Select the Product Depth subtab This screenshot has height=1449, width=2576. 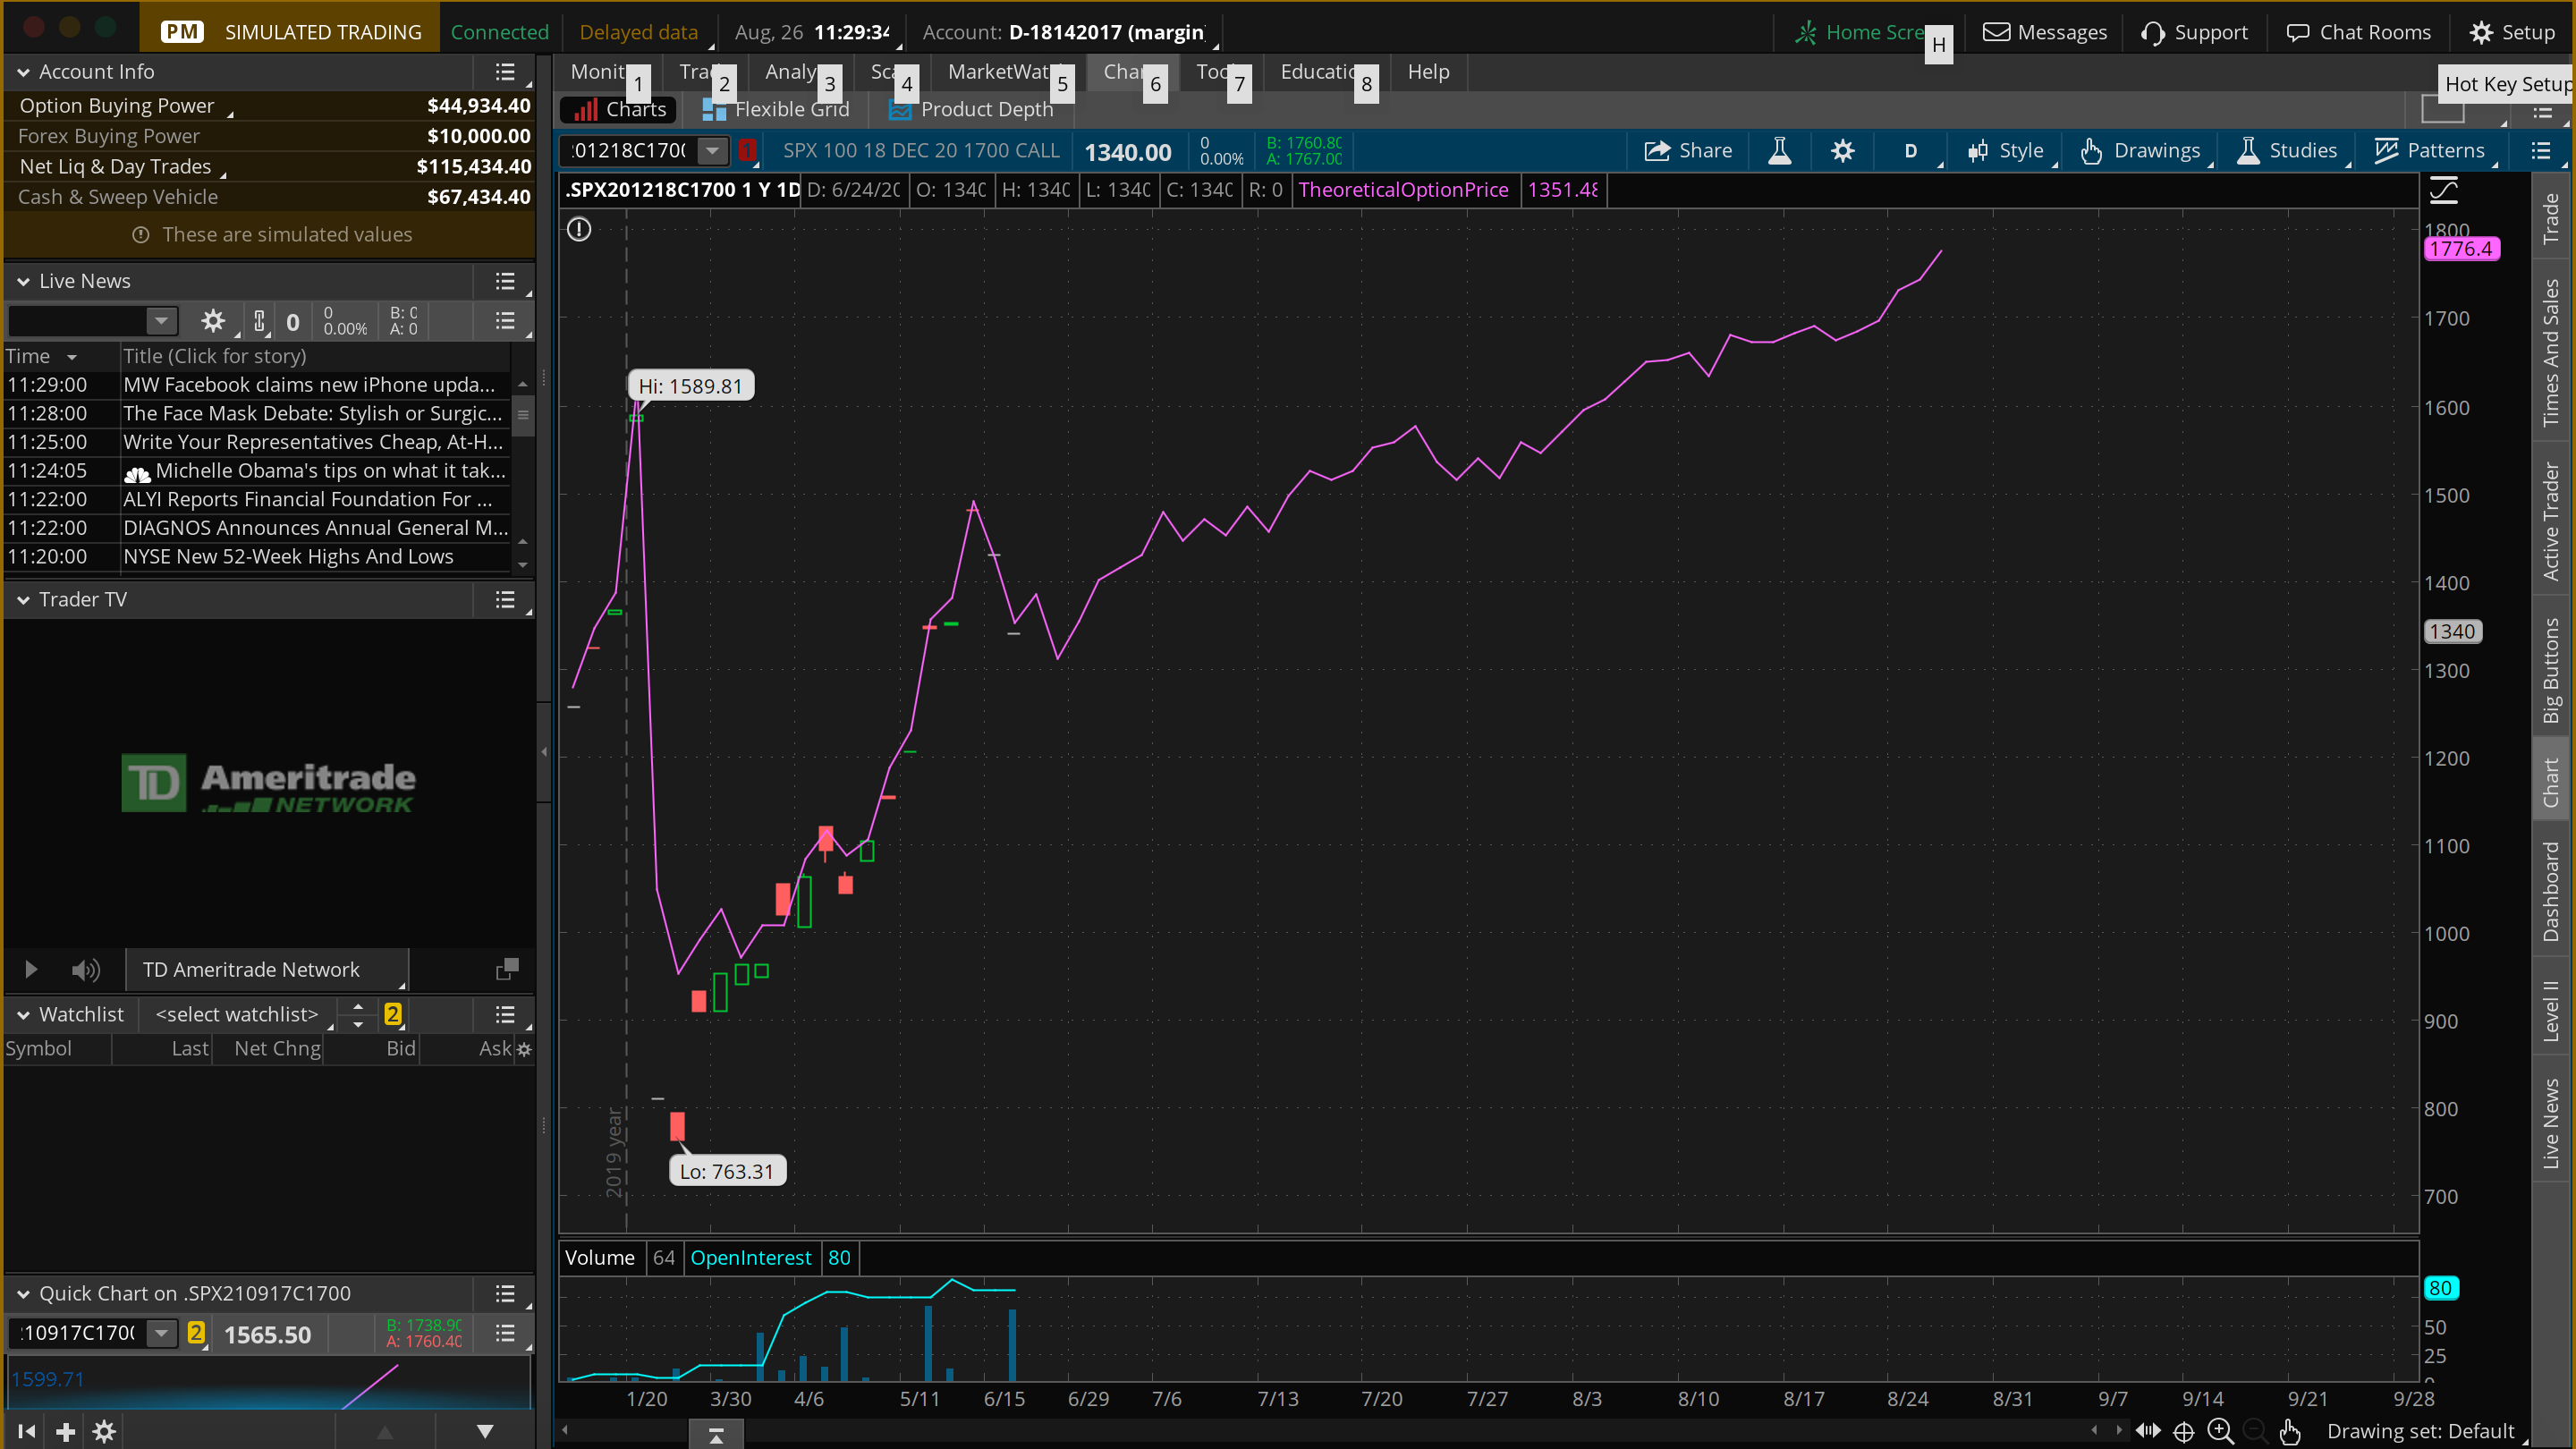coord(971,110)
